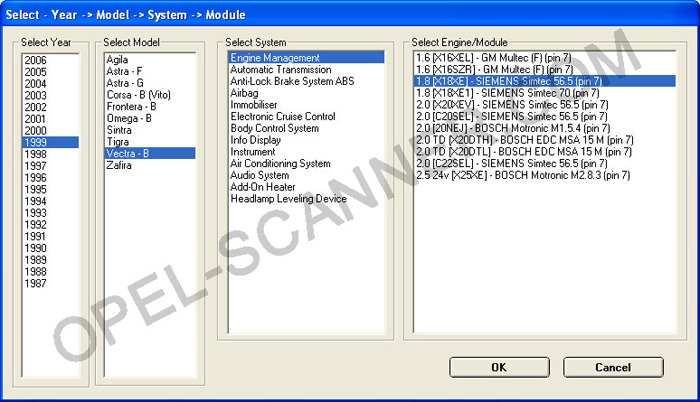Select year 2006 in the year list
700x402 pixels.
pos(36,60)
